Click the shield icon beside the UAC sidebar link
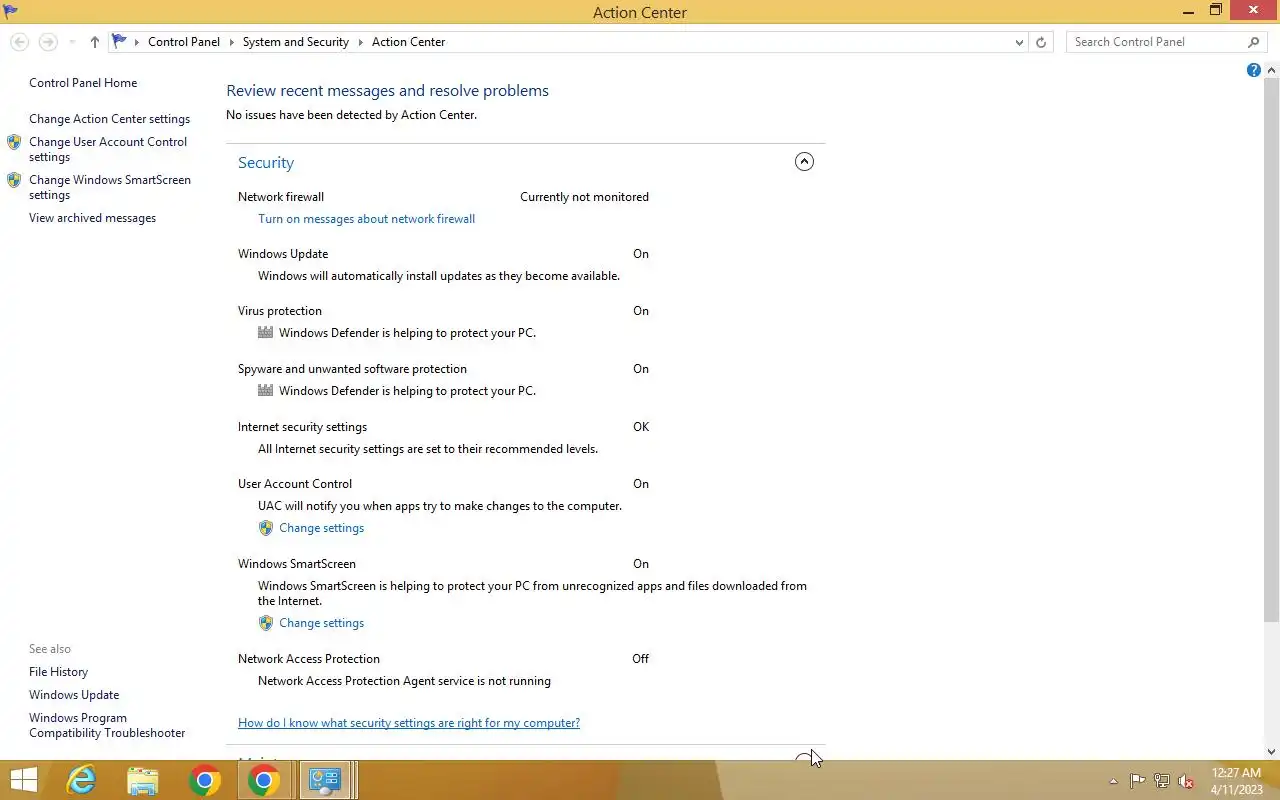This screenshot has width=1280, height=800. pos(14,142)
